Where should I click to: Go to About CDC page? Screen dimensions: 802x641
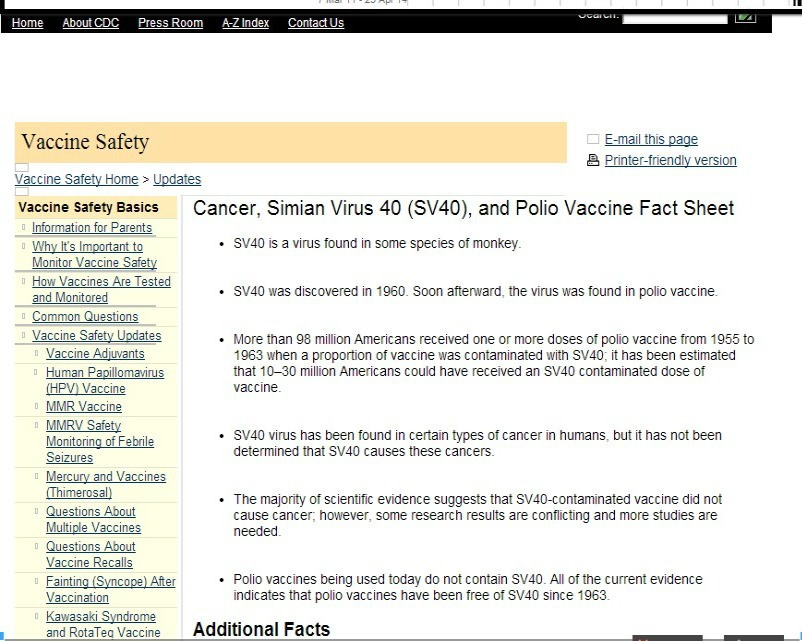point(91,23)
